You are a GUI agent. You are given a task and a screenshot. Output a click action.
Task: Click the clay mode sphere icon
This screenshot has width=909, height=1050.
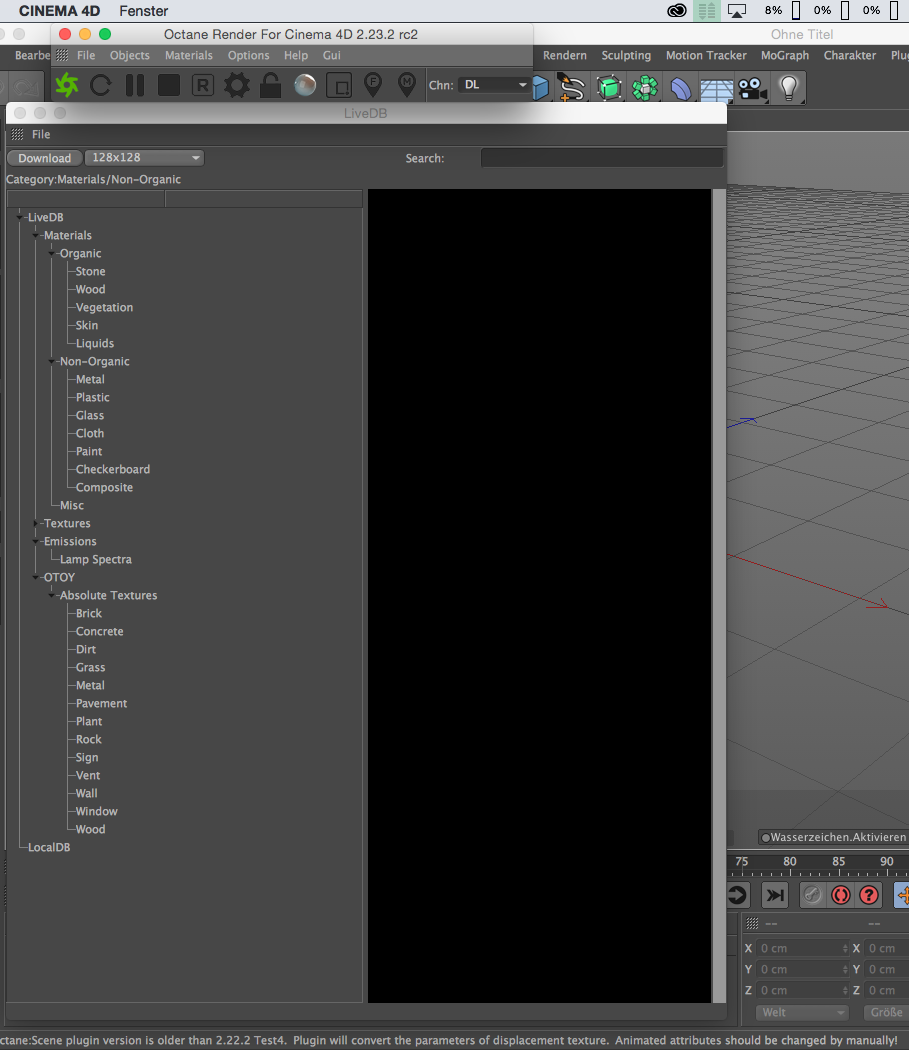[x=305, y=85]
